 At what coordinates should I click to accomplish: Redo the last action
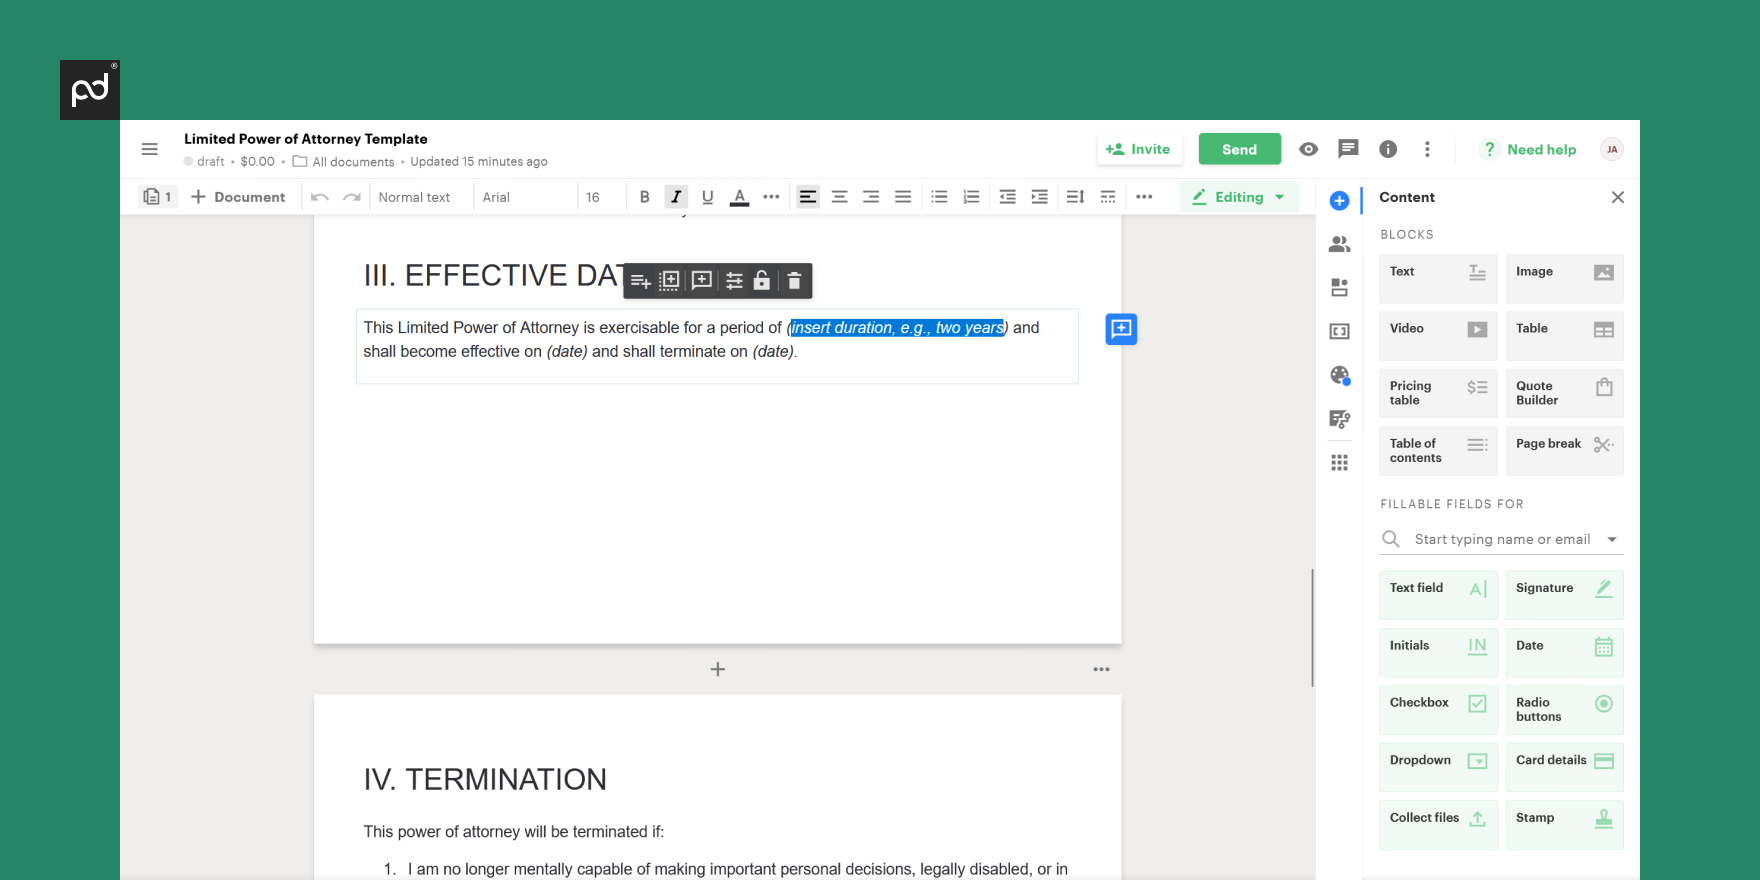pos(351,197)
